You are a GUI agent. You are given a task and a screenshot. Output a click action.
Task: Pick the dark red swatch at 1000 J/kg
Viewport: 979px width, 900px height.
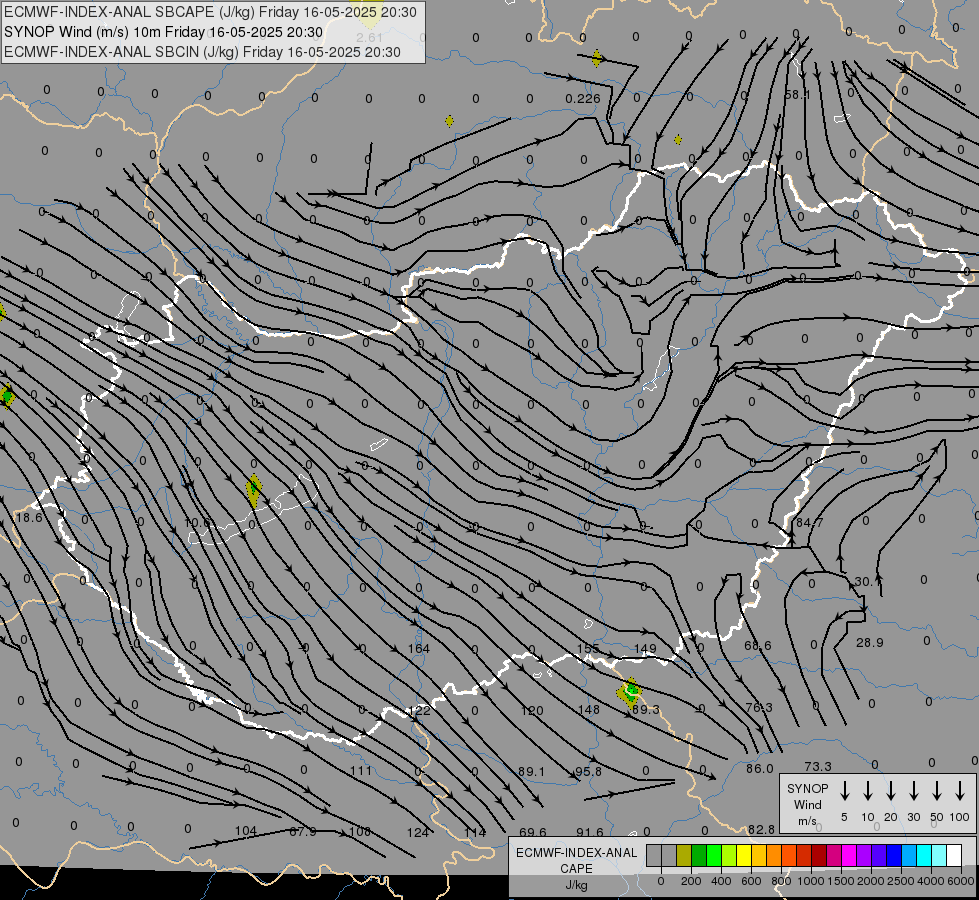coord(819,856)
